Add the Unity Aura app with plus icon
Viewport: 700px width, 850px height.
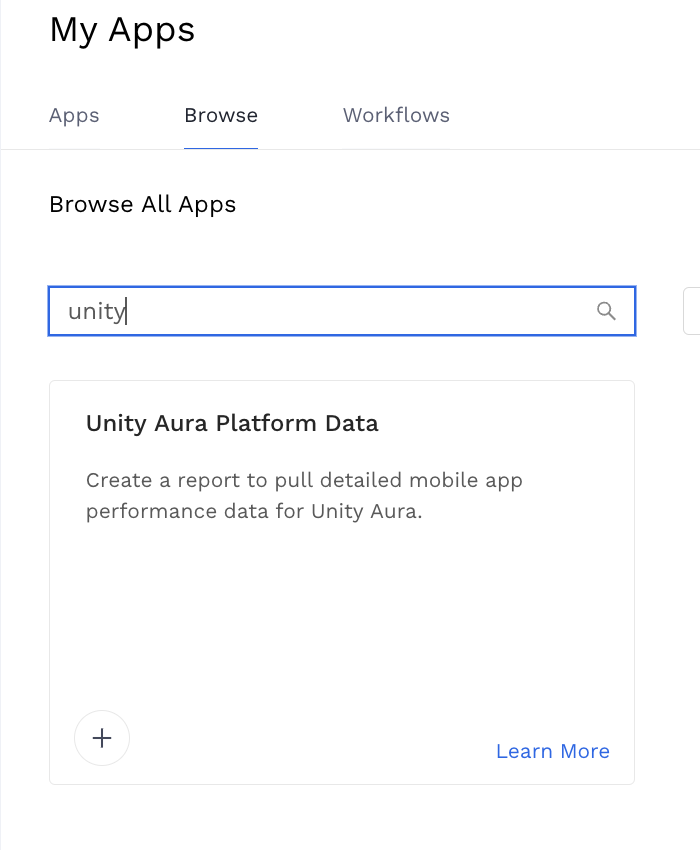102,738
